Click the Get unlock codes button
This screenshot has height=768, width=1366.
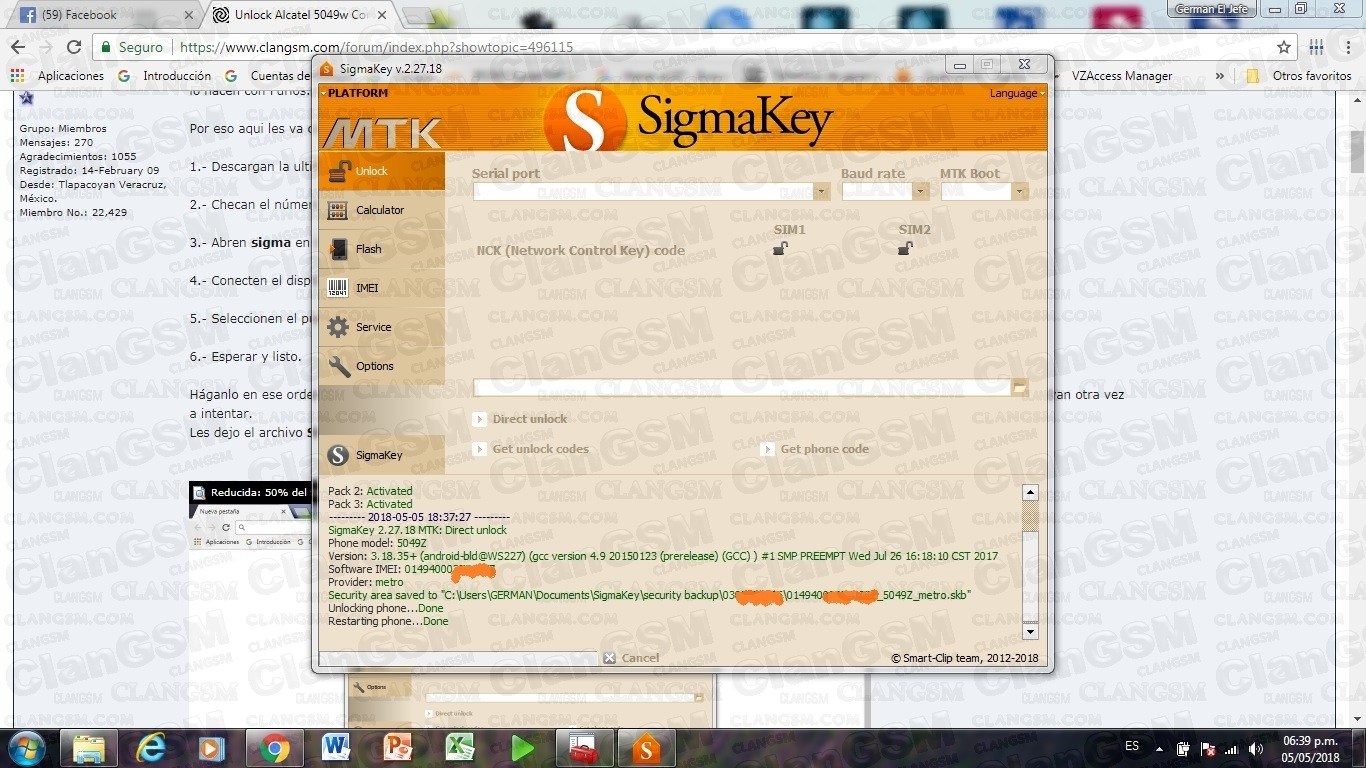(x=531, y=449)
